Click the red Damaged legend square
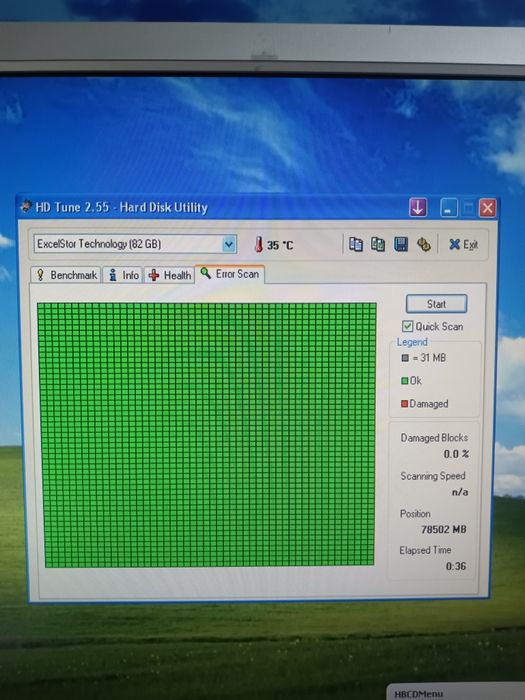 pos(404,404)
